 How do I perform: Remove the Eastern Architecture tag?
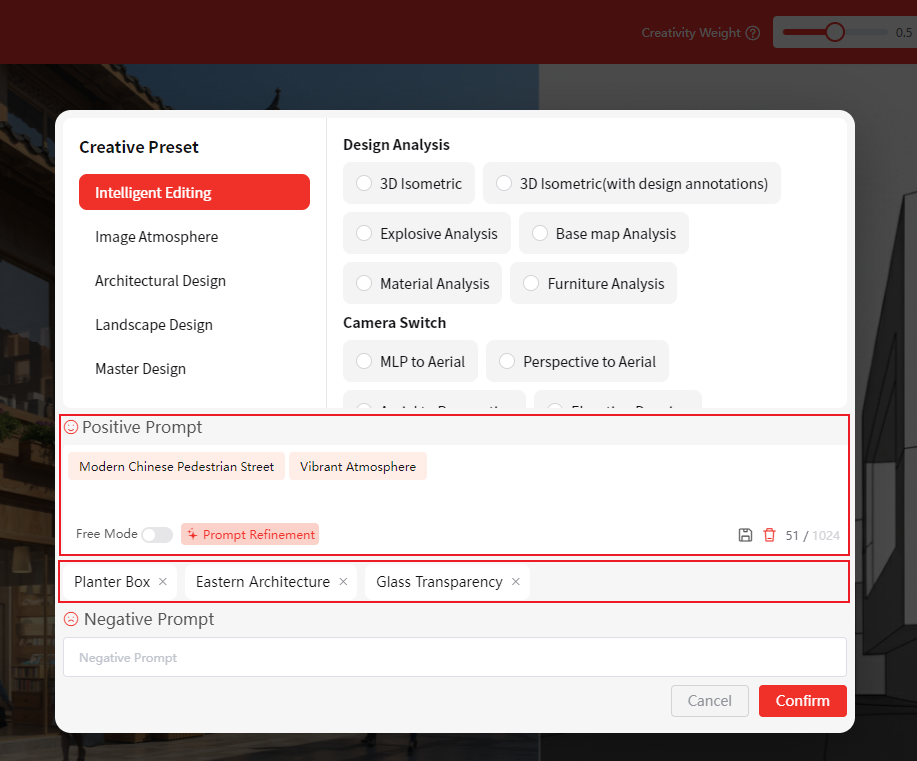pyautogui.click(x=343, y=582)
